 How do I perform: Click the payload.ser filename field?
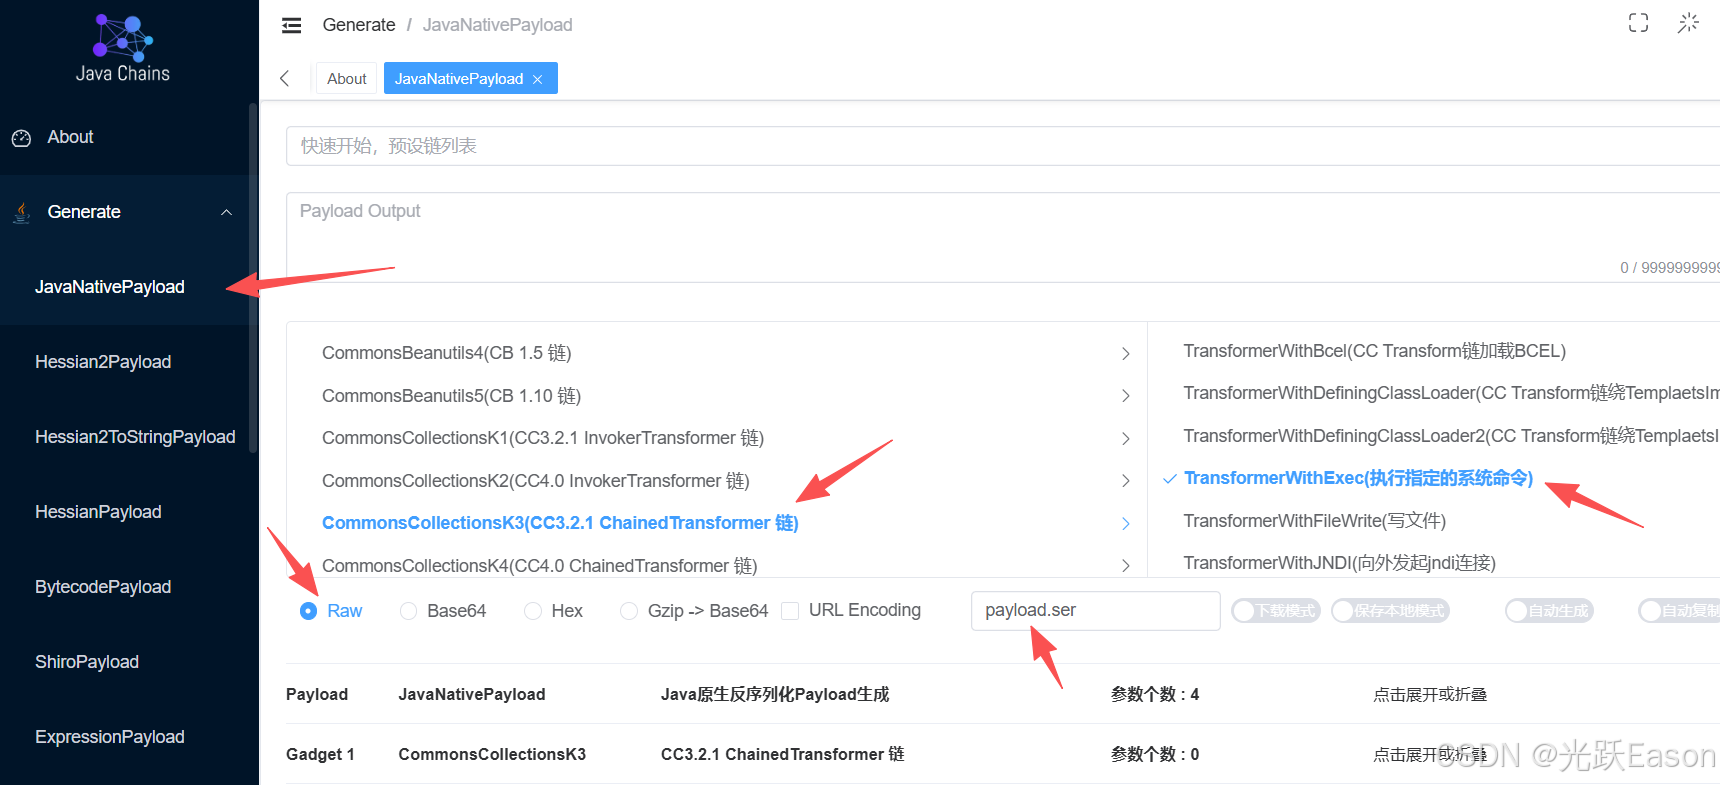tap(1095, 611)
